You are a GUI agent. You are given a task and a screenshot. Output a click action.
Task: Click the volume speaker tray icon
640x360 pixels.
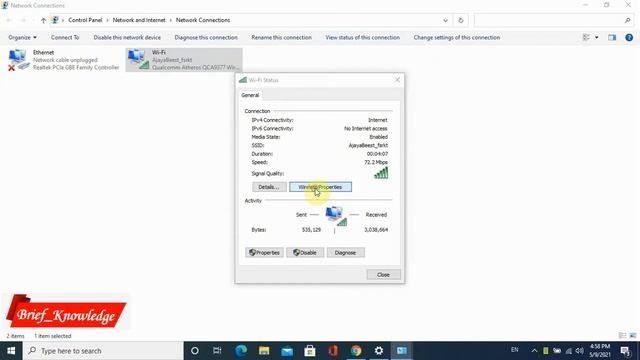[x=580, y=351]
